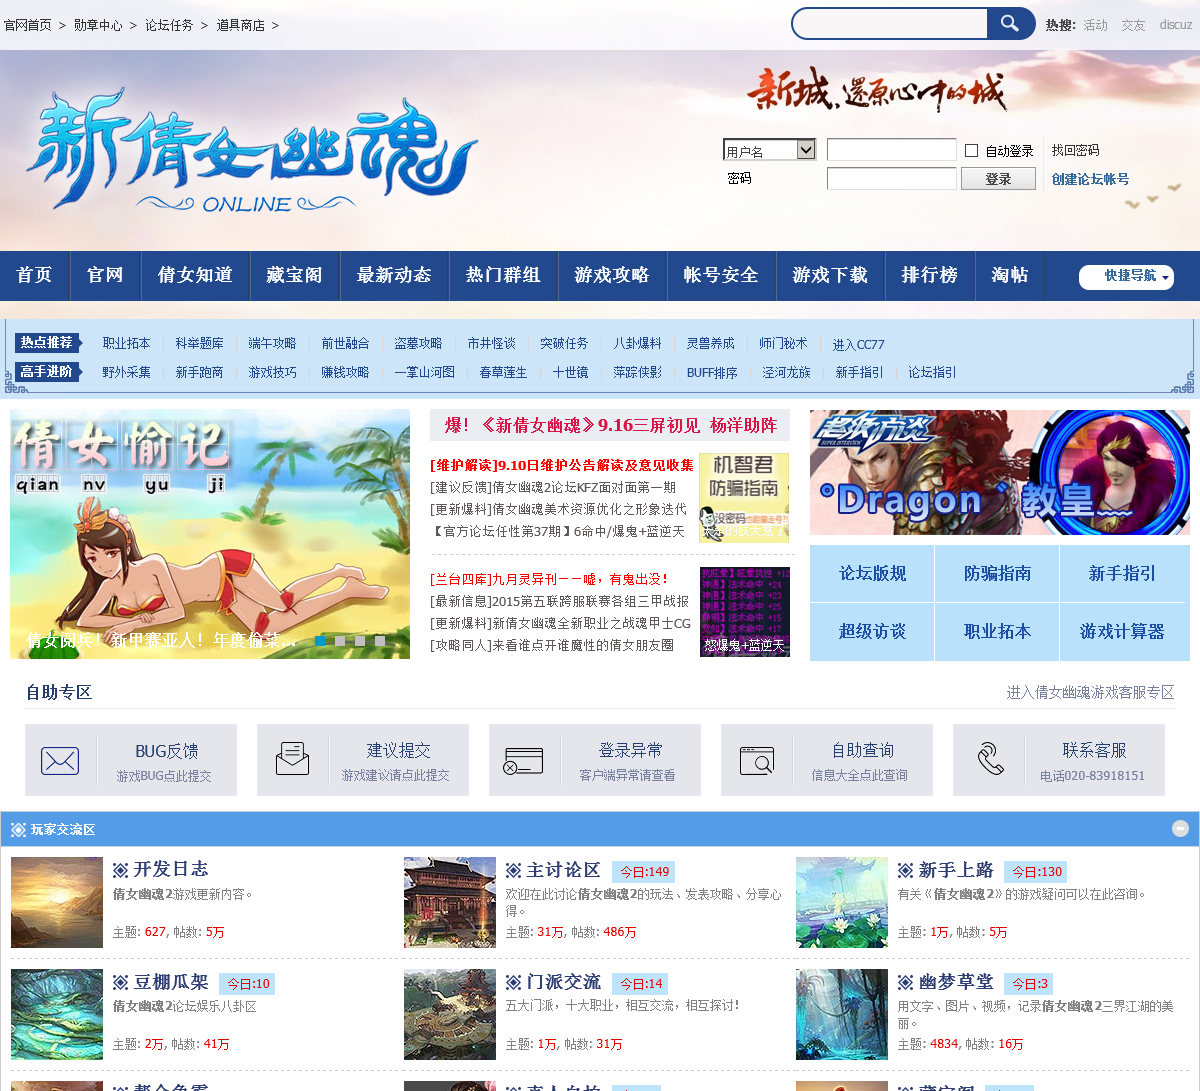Click the 论坛版规 tile

click(872, 573)
